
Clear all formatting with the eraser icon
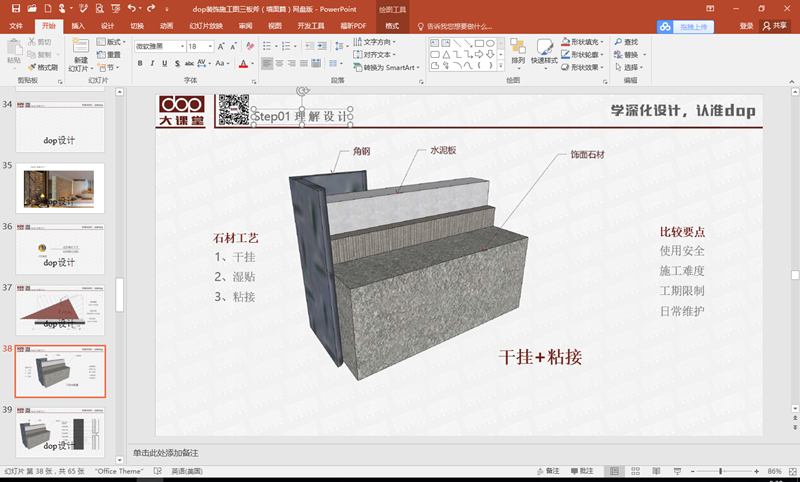tap(250, 46)
